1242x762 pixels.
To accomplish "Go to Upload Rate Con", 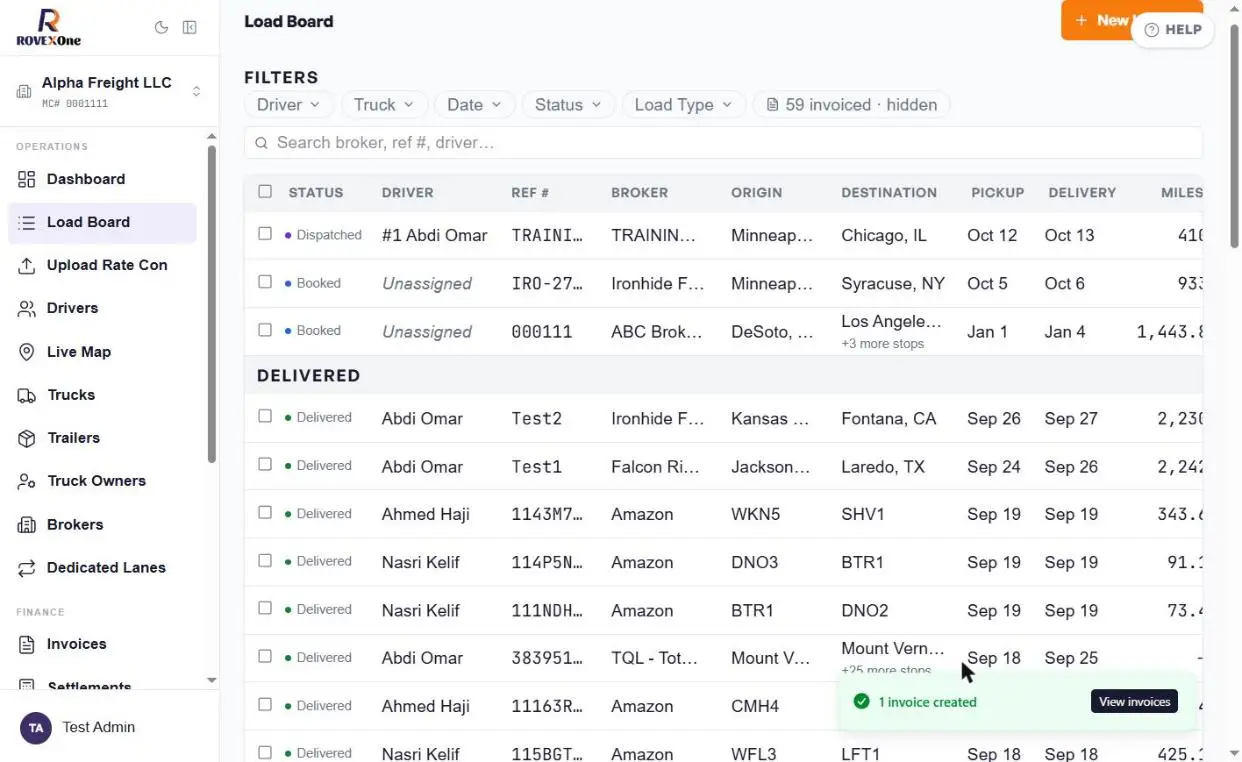I will pos(102,265).
